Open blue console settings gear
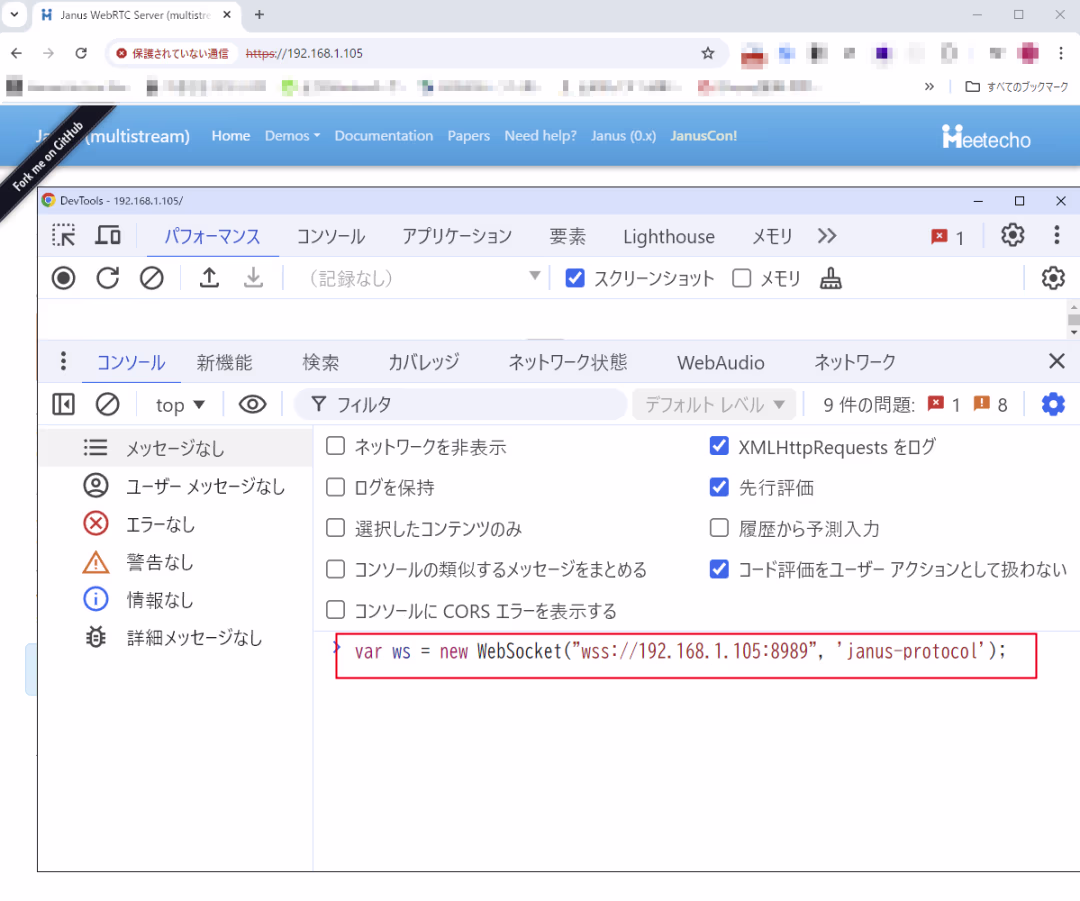1080x901 pixels. click(x=1053, y=404)
